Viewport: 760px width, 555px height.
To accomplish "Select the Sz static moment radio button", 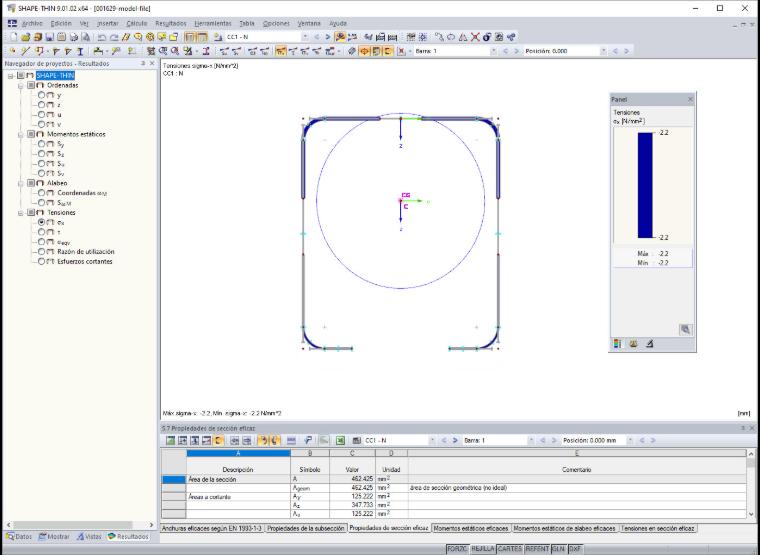I will [42, 154].
